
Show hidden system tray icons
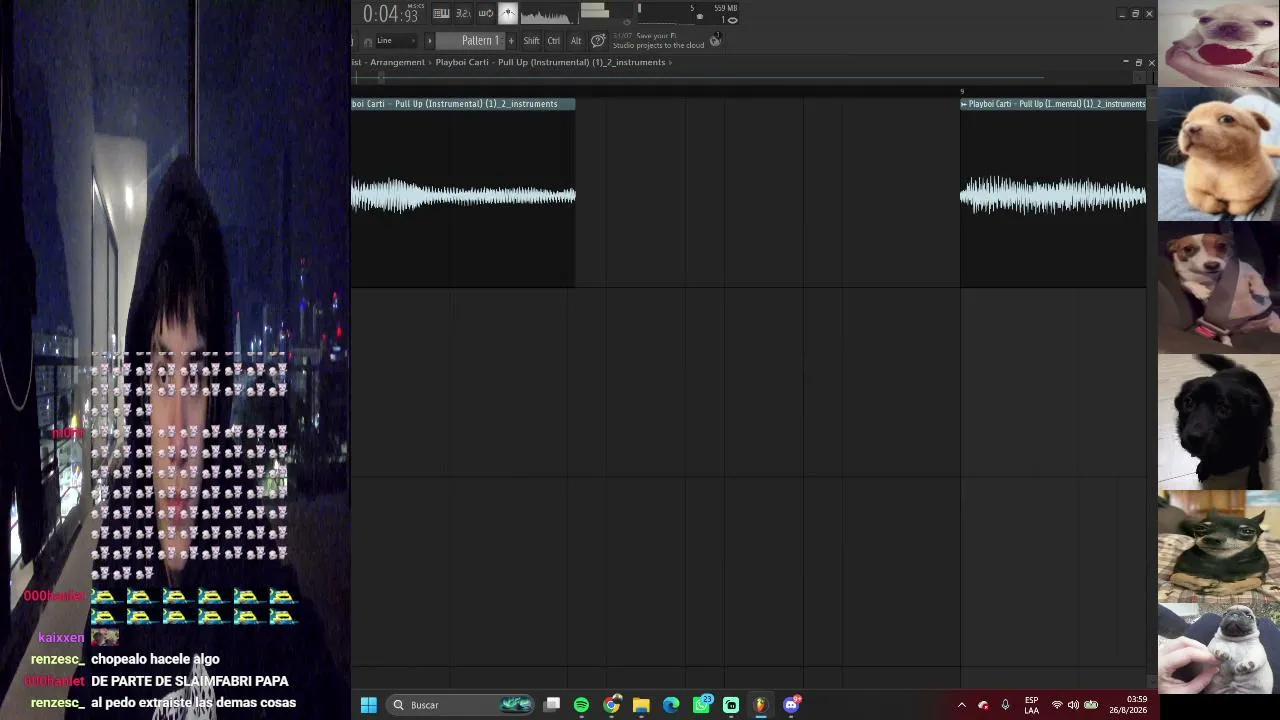[x=962, y=705]
